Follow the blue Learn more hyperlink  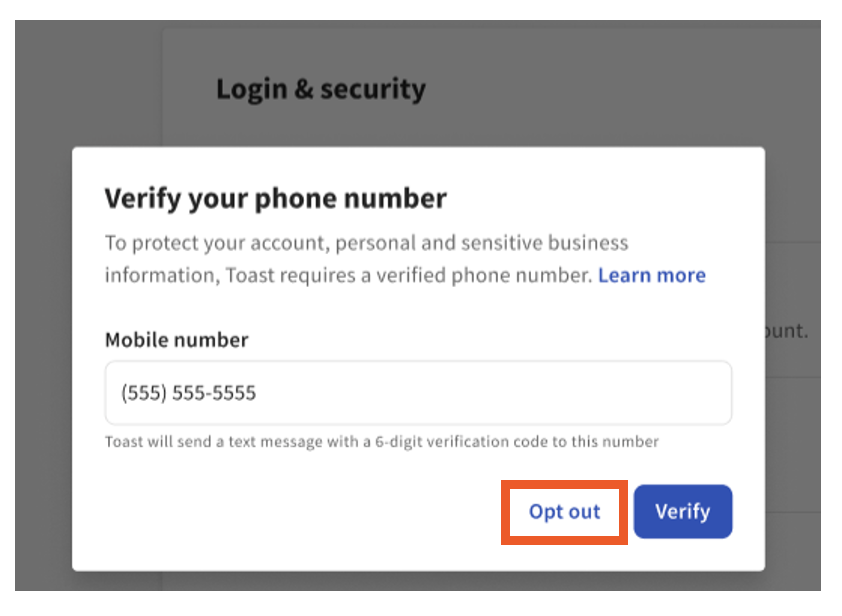[x=651, y=275]
